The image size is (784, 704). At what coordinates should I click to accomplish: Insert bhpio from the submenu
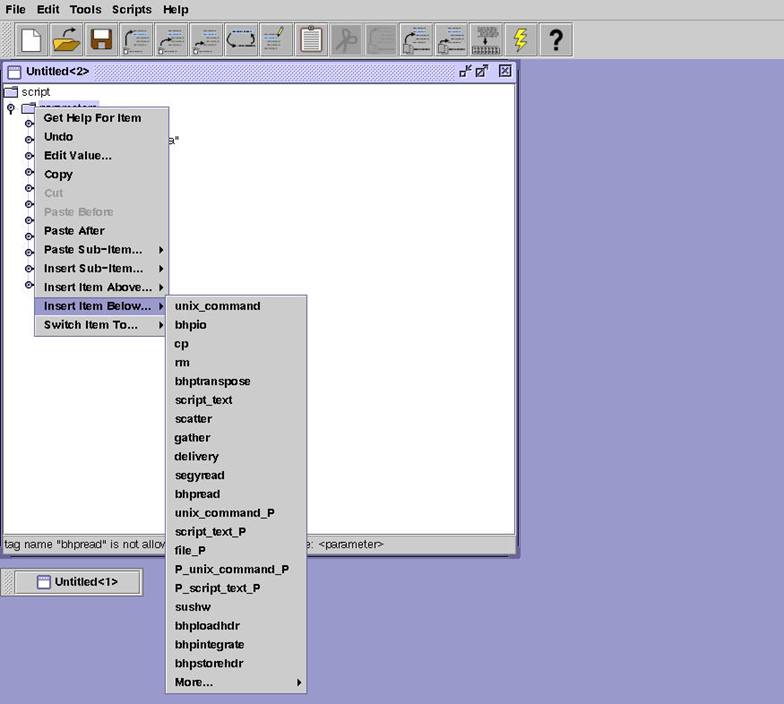point(236,325)
